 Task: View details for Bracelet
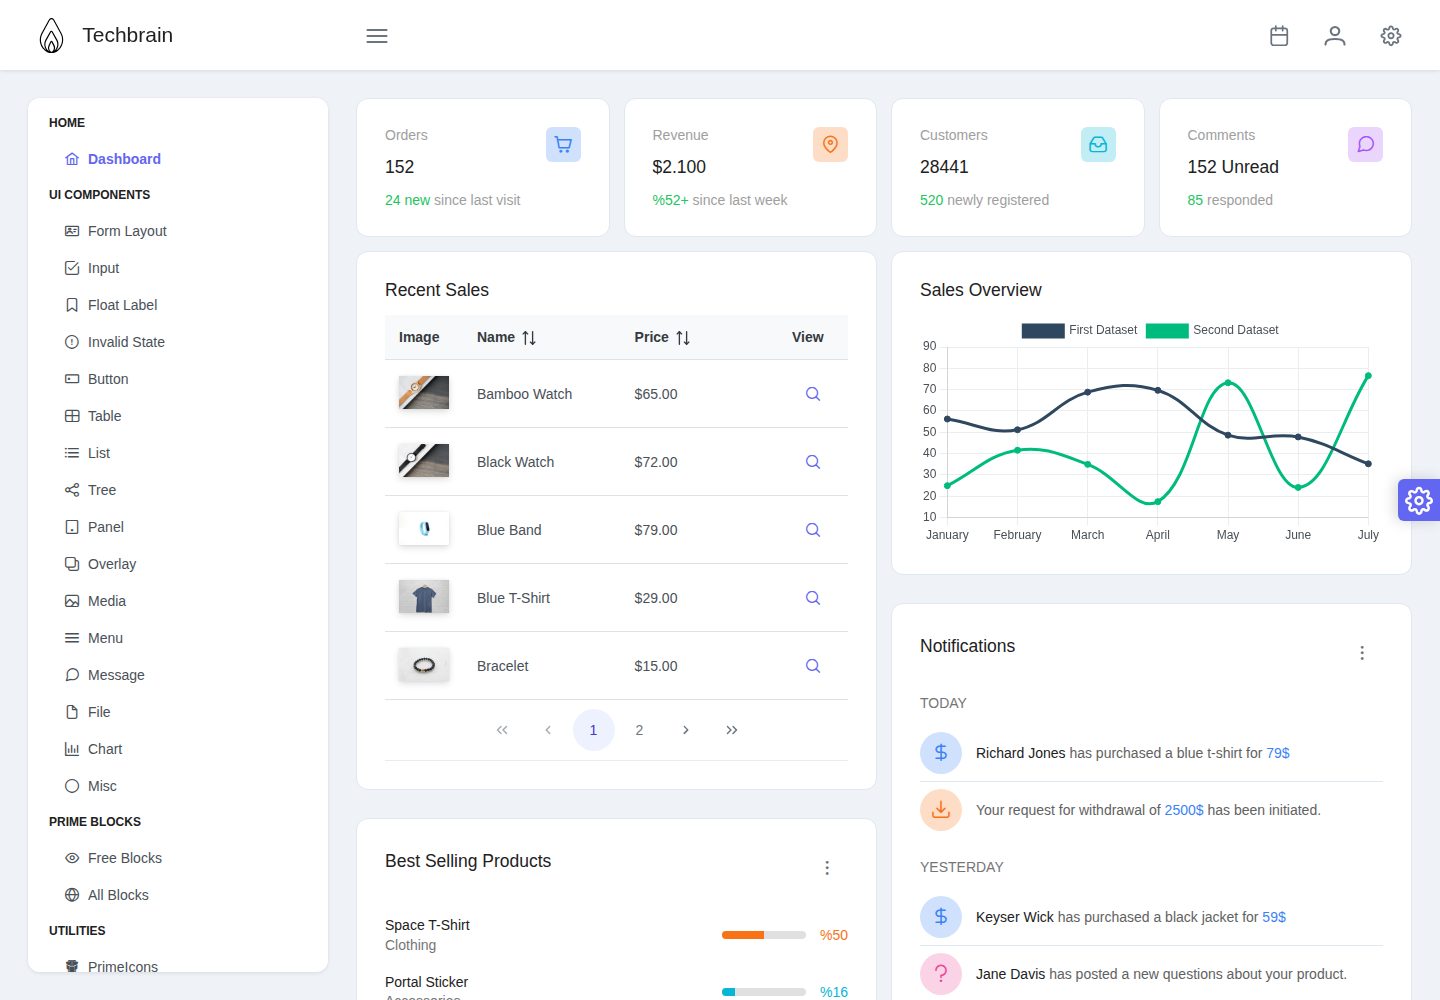click(x=813, y=666)
